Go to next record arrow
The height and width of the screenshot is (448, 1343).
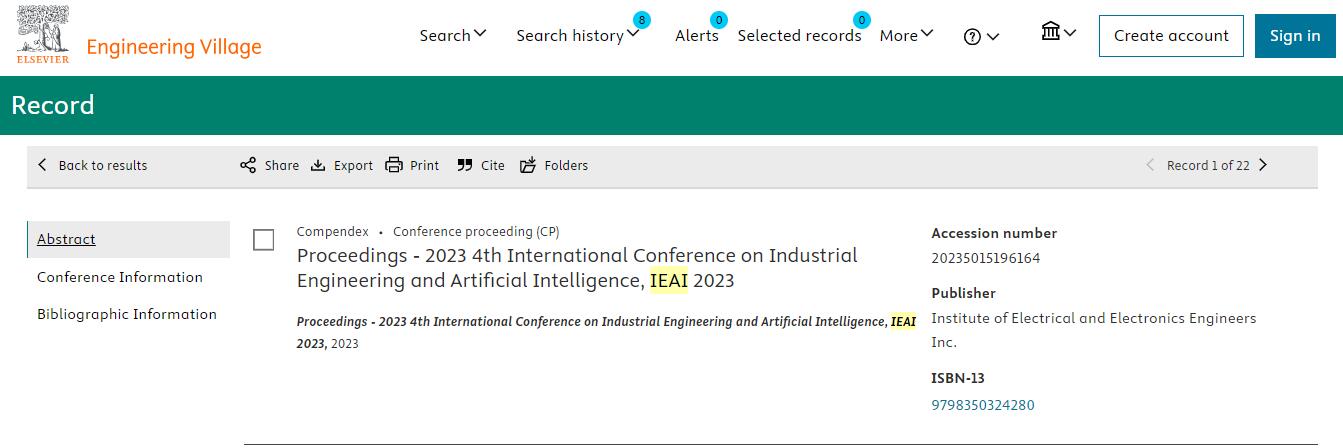click(x=1263, y=165)
